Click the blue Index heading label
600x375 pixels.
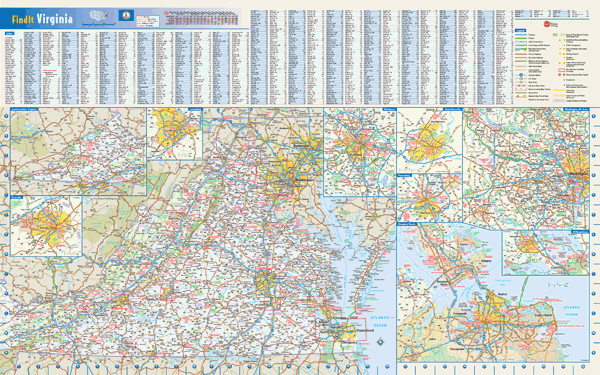coord(9,33)
